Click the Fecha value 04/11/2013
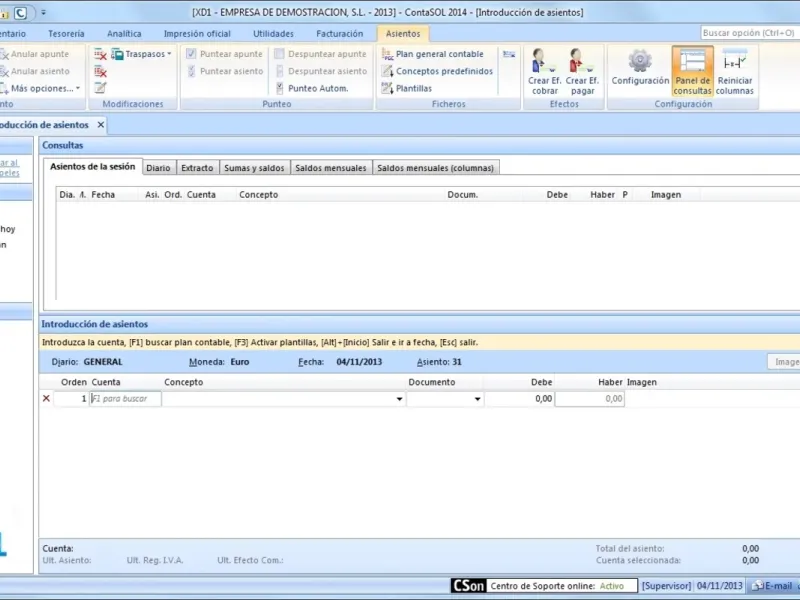Image resolution: width=800 pixels, height=600 pixels. coord(359,362)
